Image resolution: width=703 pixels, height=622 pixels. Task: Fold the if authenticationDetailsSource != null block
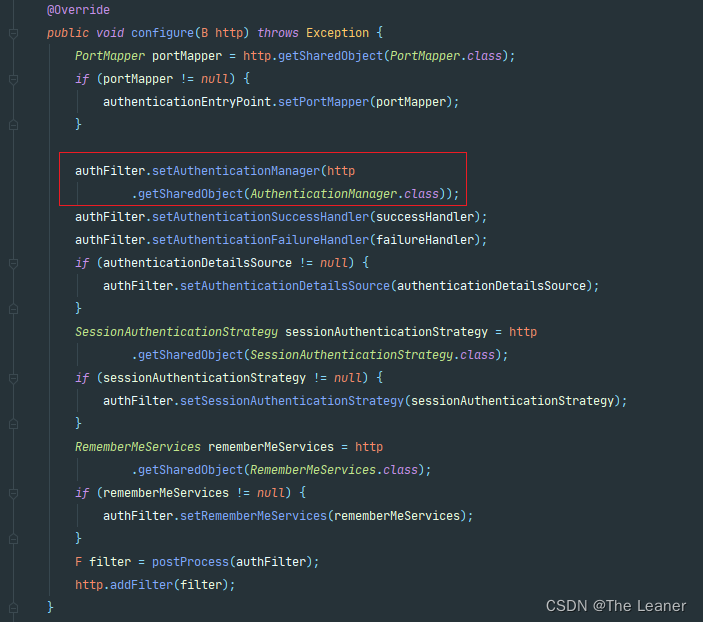click(13, 263)
